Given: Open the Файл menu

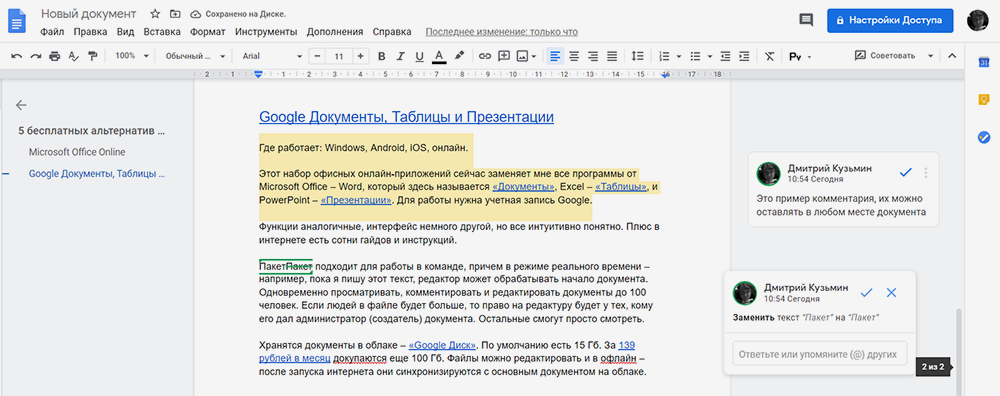Looking at the screenshot, I should point(52,32).
